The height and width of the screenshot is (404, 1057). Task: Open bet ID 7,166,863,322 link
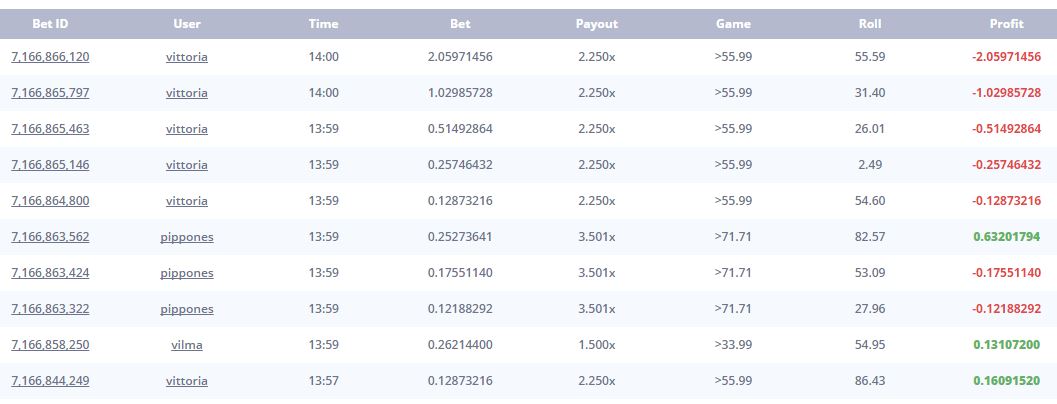point(50,309)
